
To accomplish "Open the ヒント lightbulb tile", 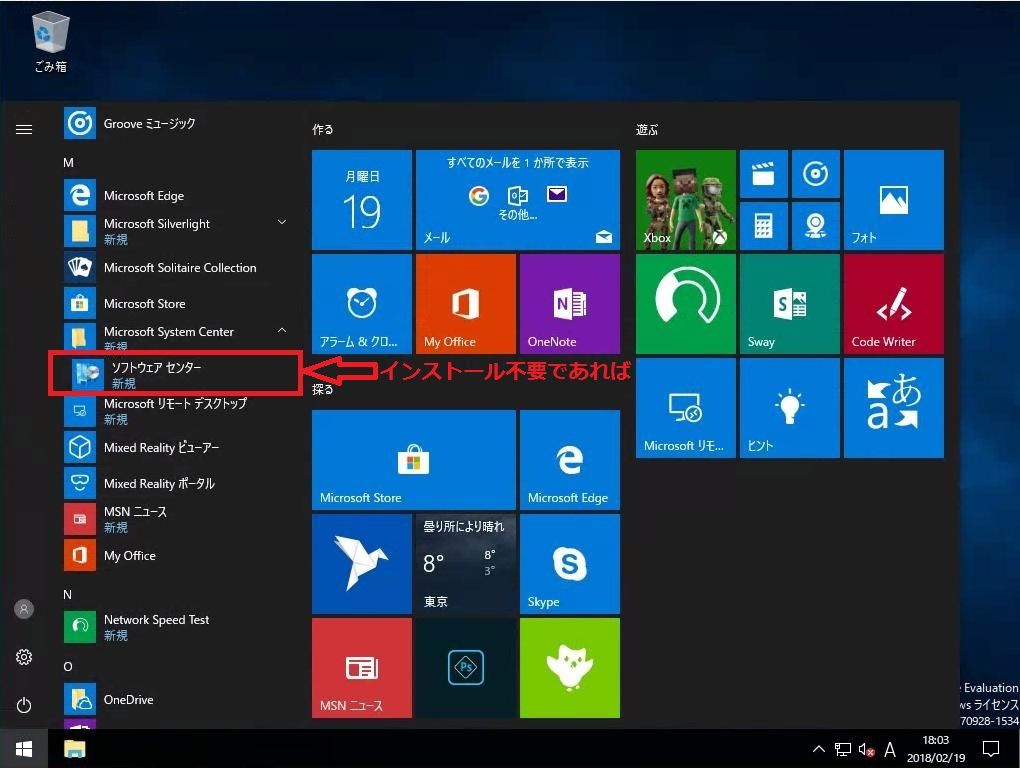I will (x=790, y=408).
